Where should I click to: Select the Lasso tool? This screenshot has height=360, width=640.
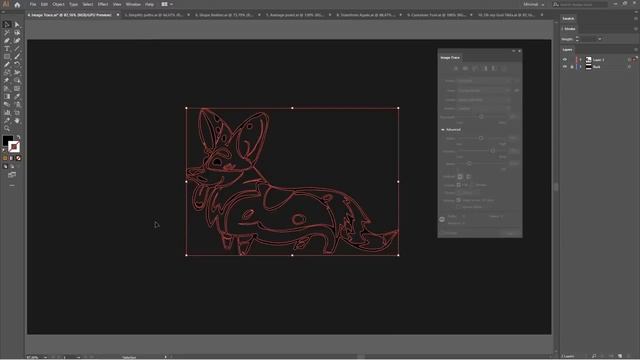click(17, 33)
